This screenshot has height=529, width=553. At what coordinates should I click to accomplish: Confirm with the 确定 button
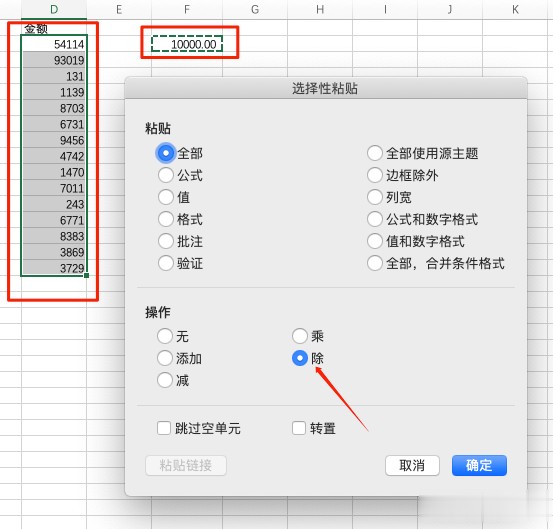coord(479,465)
